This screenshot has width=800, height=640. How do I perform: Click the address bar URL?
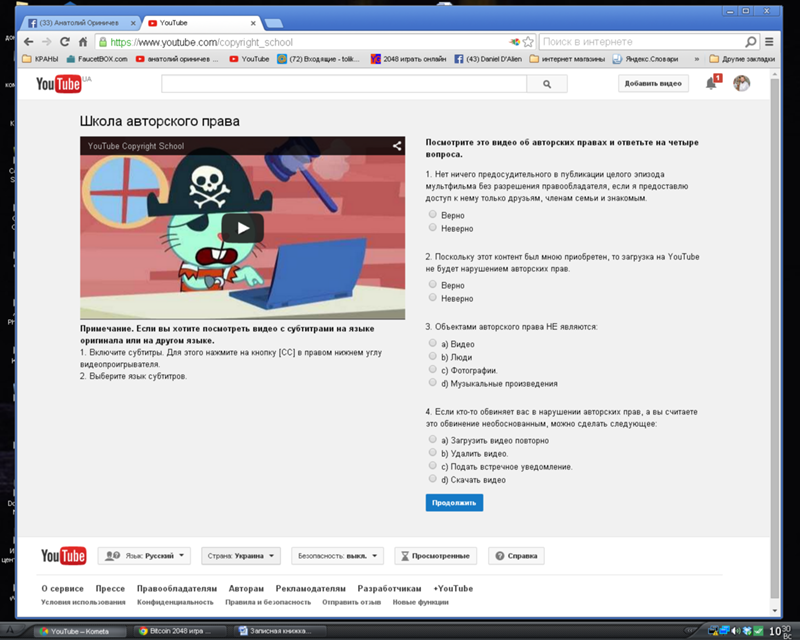pos(202,42)
